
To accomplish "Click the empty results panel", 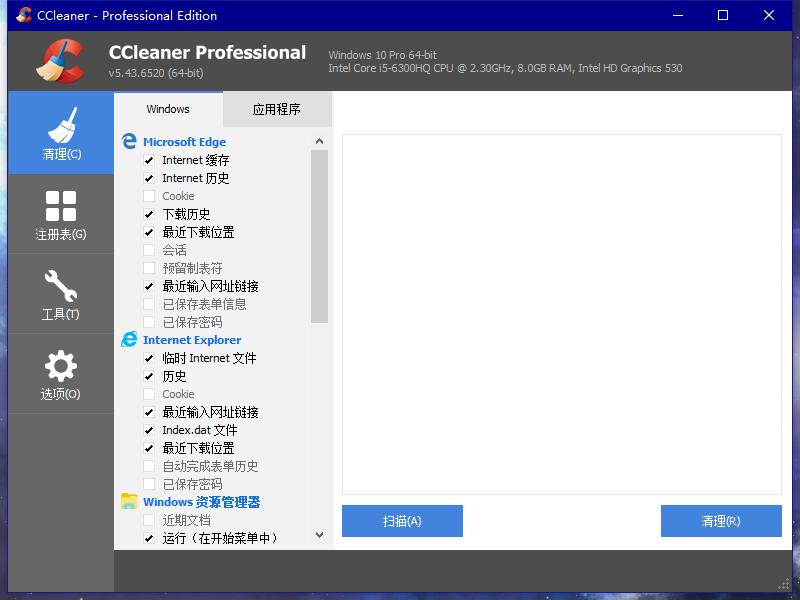I will click(x=562, y=314).
